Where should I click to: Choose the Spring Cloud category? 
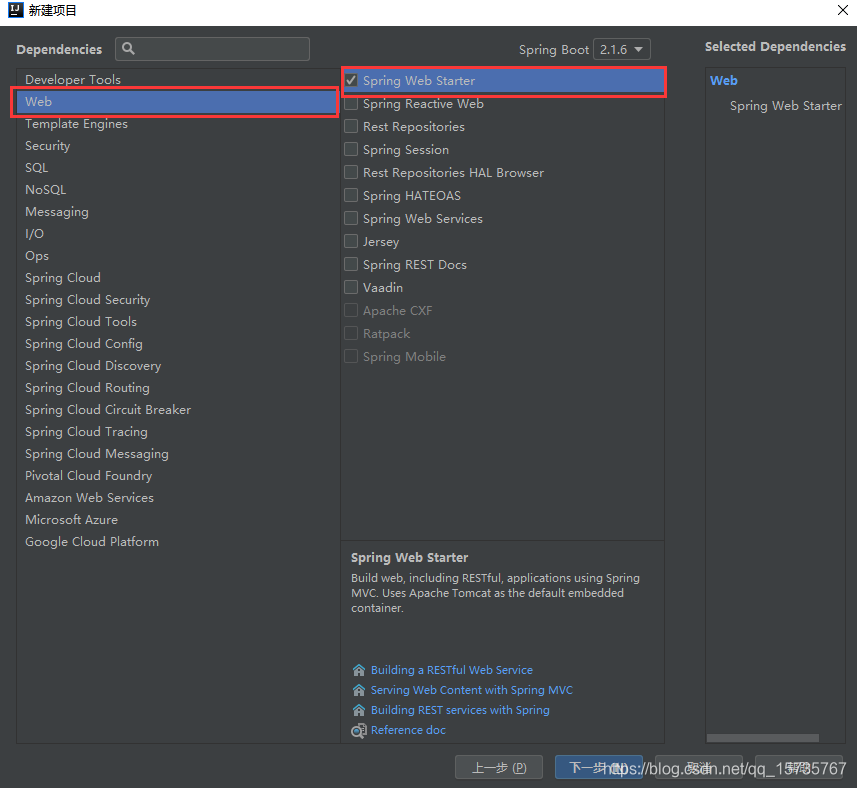click(x=178, y=278)
